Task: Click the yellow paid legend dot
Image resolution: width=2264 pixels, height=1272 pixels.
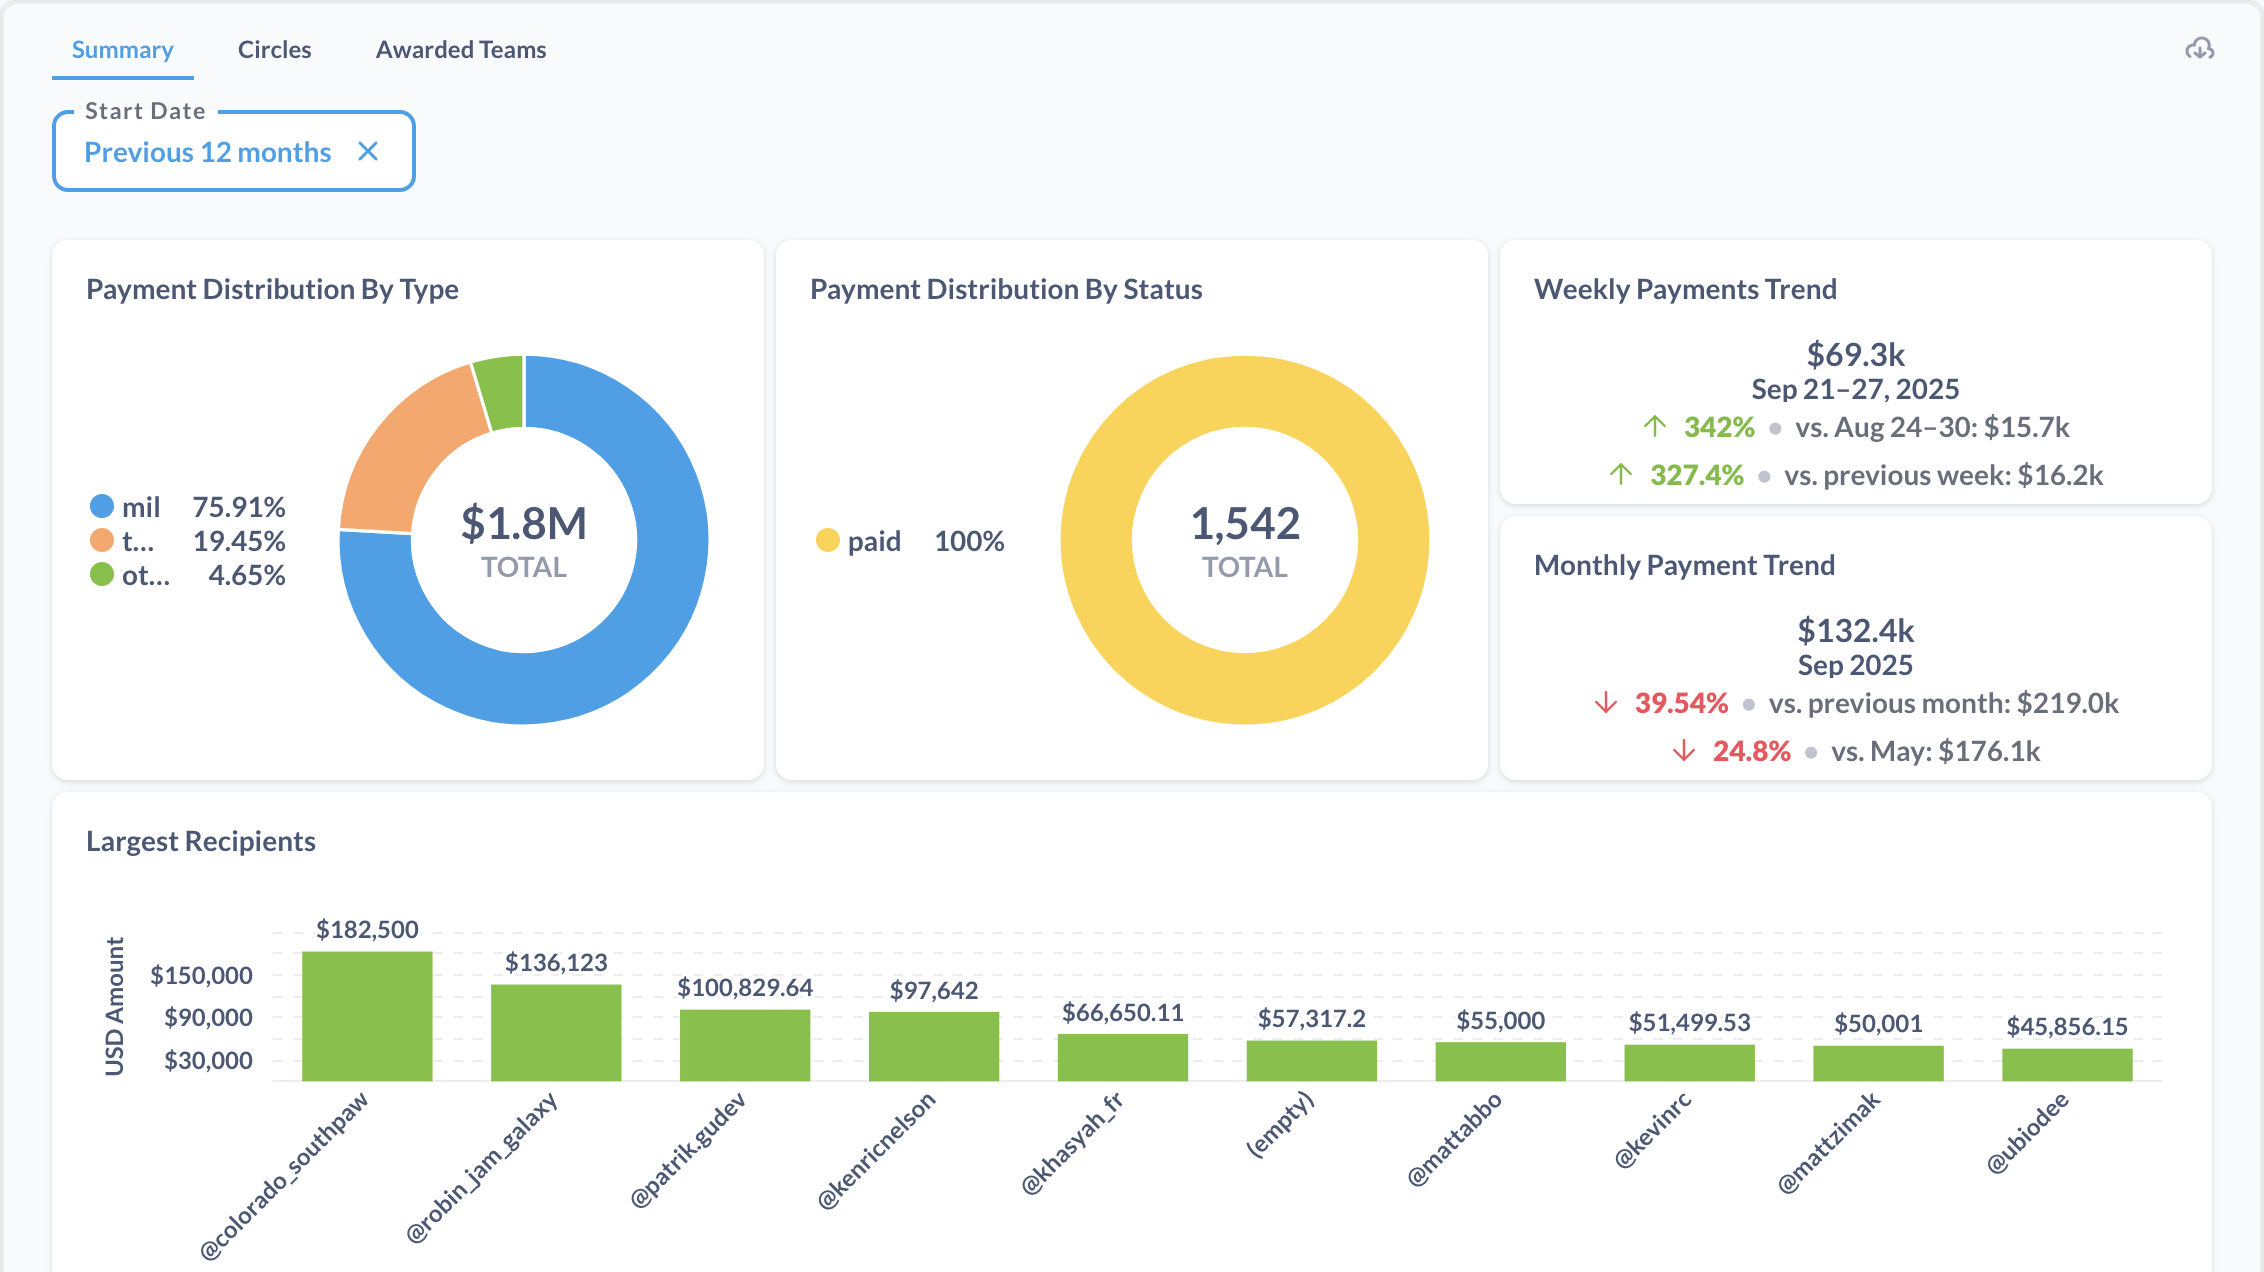Action: pyautogui.click(x=828, y=541)
